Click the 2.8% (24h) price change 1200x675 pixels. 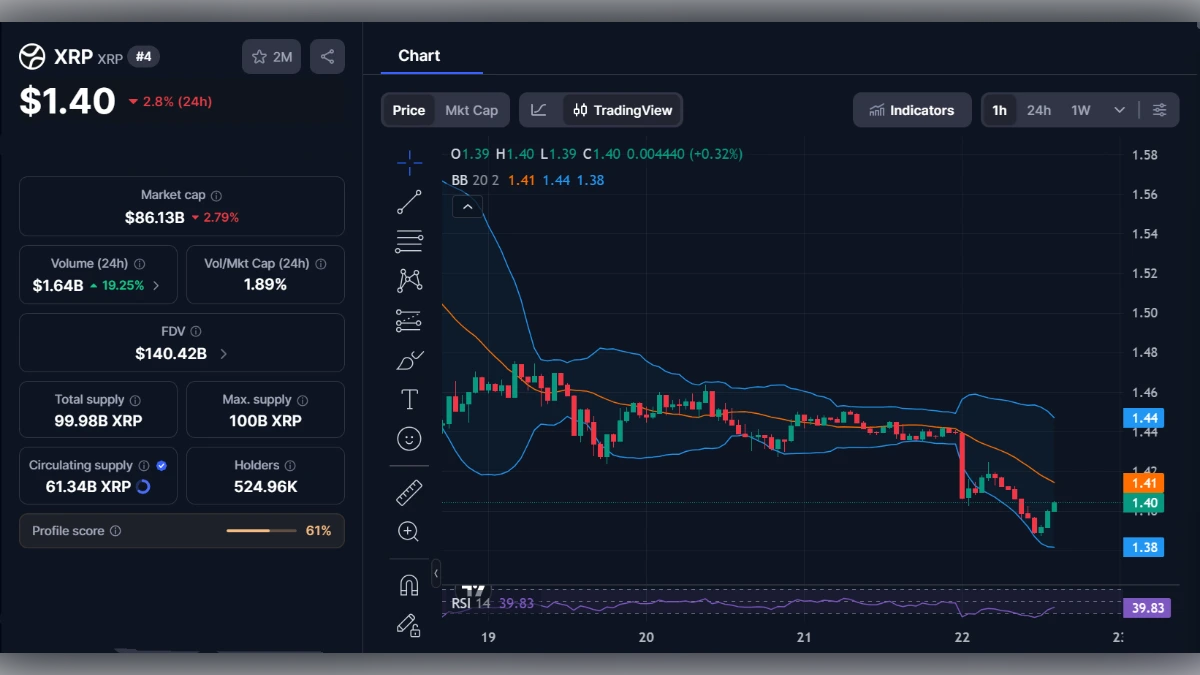click(x=170, y=101)
